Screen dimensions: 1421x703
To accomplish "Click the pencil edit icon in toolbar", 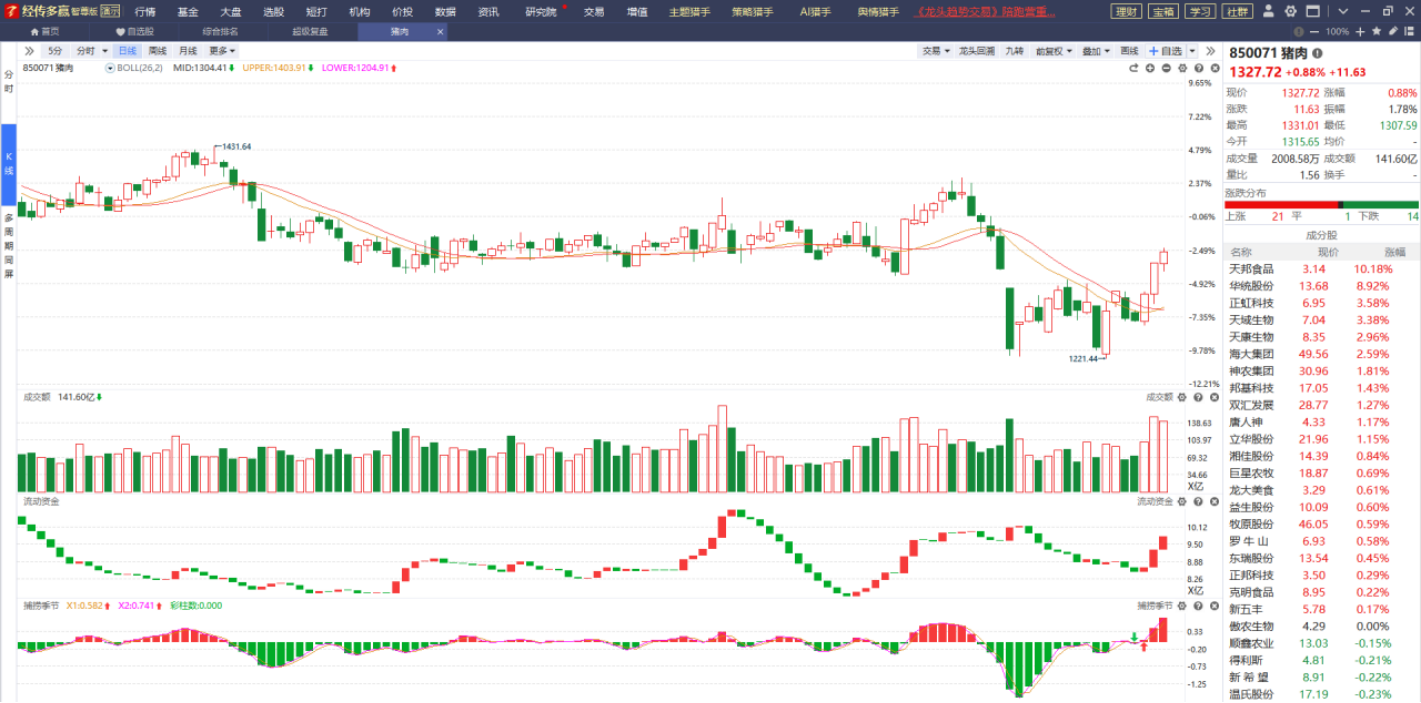I will coord(1393,31).
